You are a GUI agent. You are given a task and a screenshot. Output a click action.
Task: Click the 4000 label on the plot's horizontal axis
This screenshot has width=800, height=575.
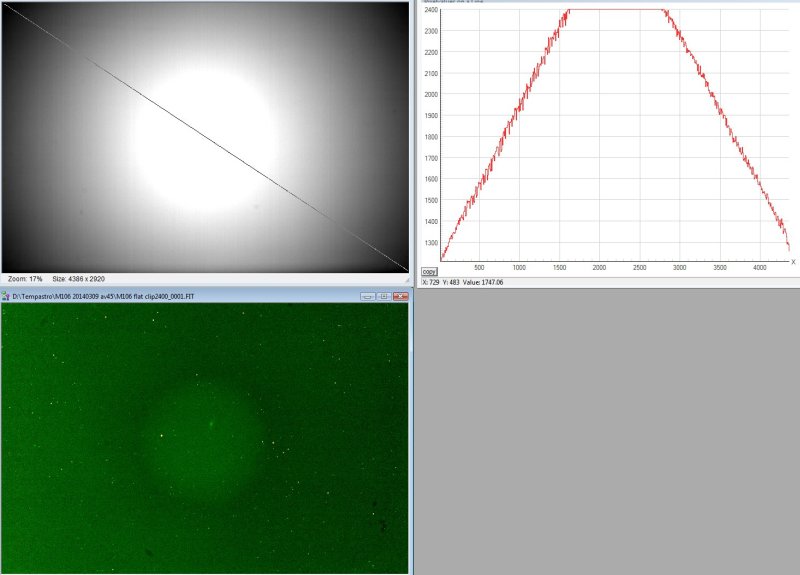[x=760, y=267]
